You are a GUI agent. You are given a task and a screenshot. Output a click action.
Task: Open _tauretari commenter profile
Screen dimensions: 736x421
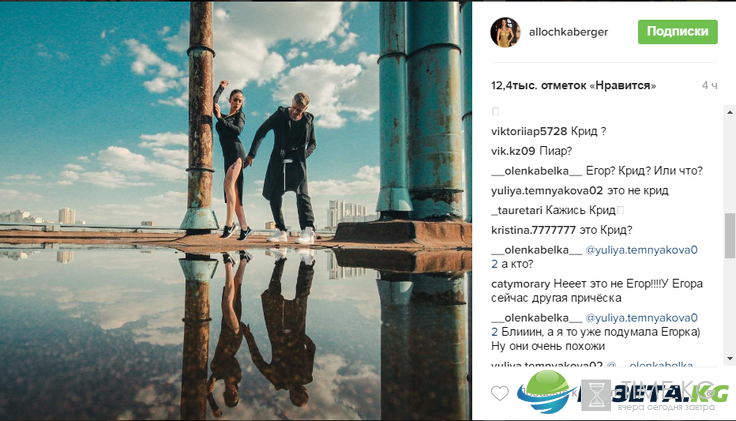click(516, 210)
